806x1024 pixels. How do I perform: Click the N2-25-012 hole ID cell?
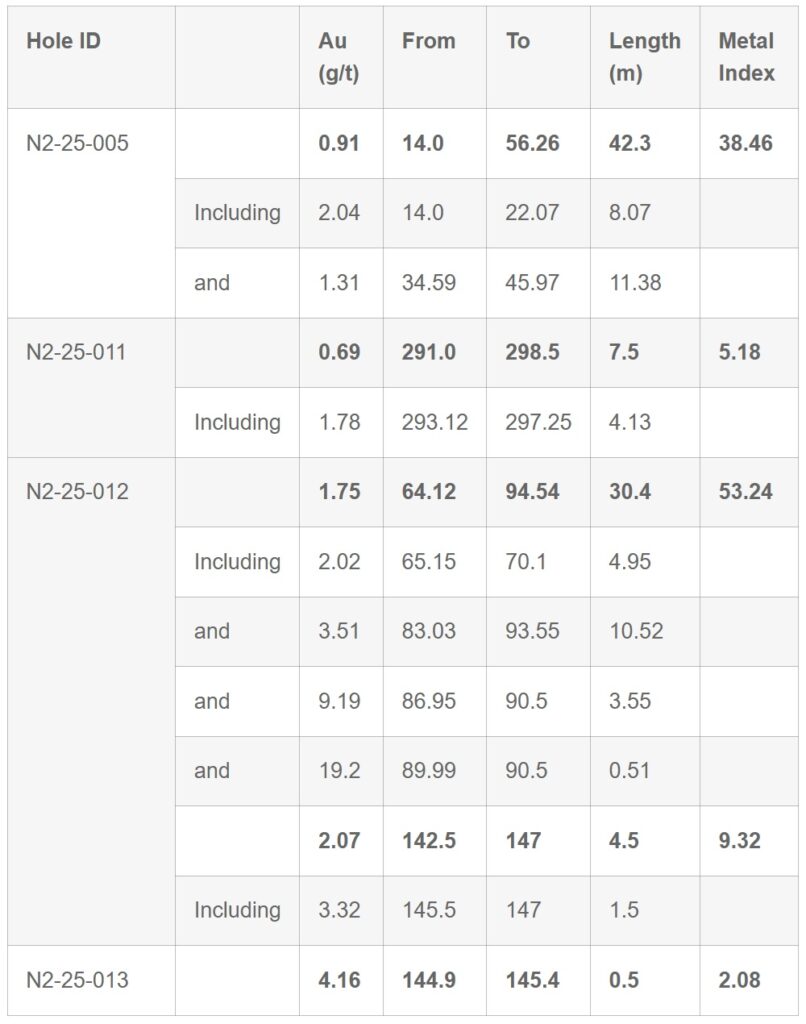point(78,492)
